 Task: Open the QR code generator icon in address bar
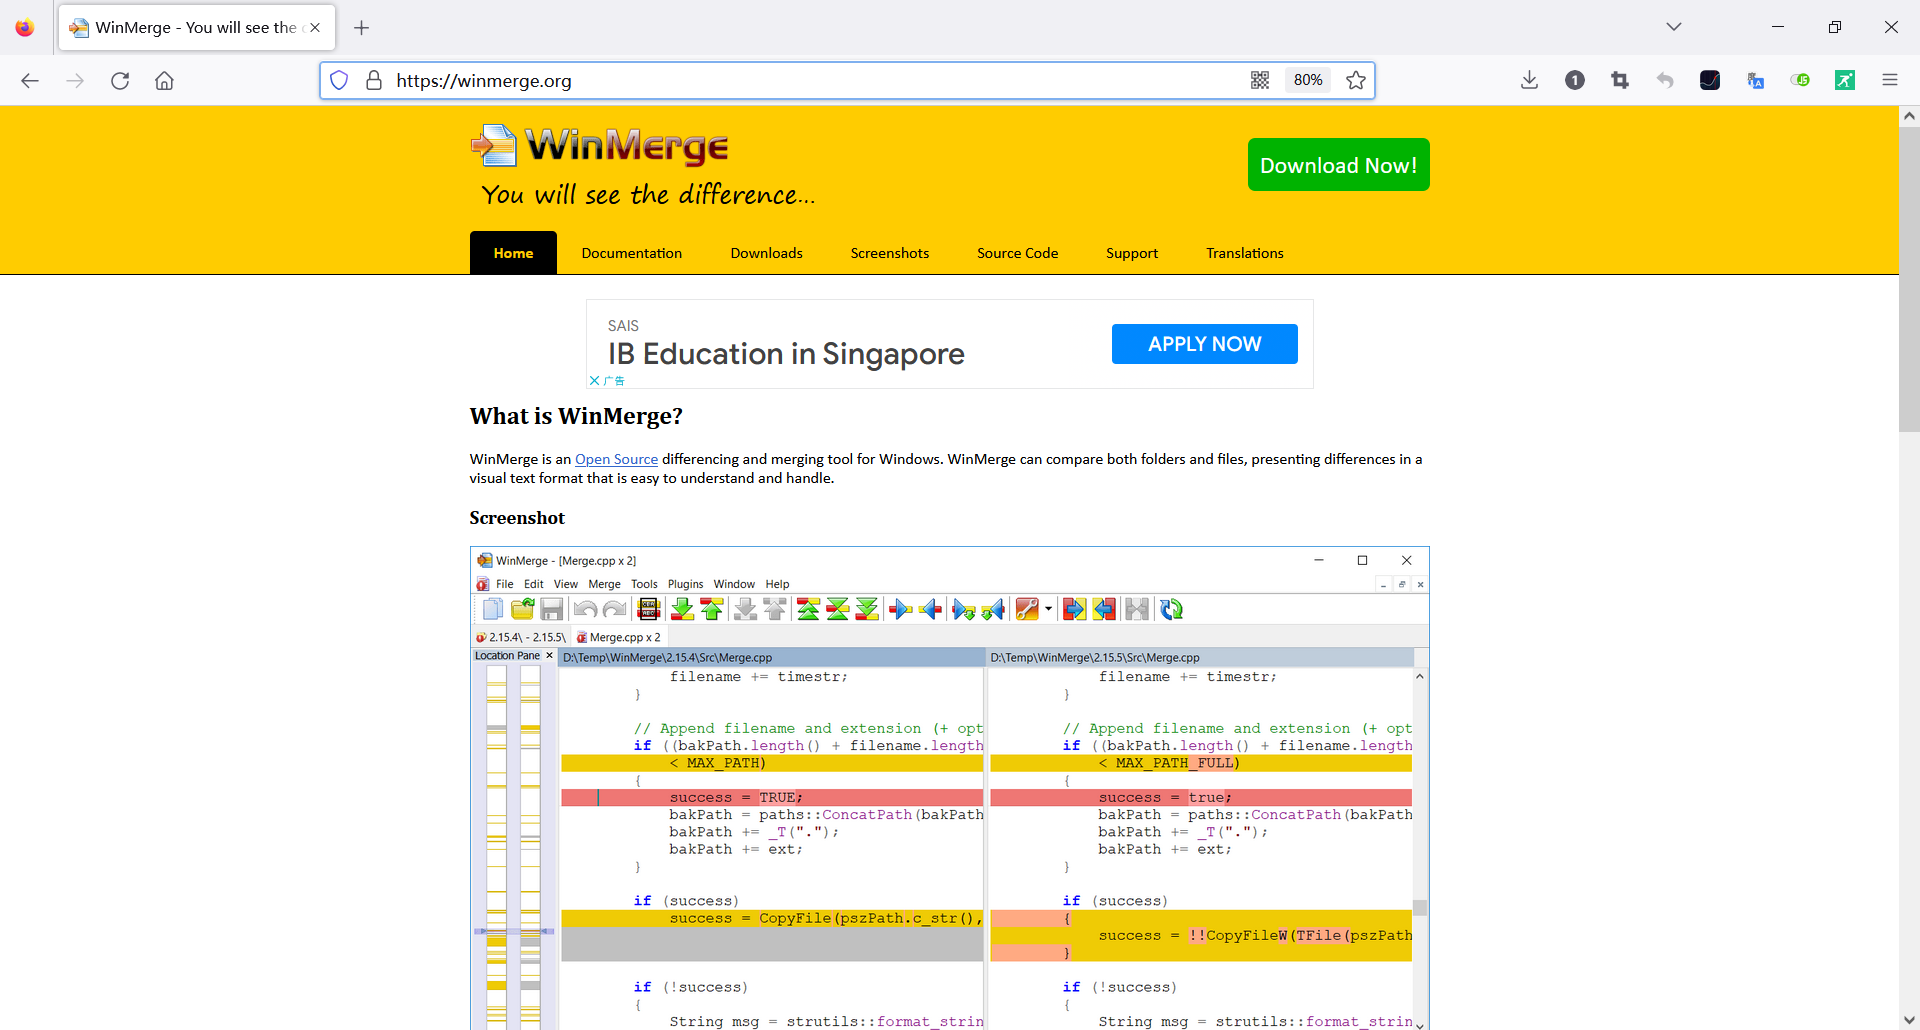(1260, 80)
